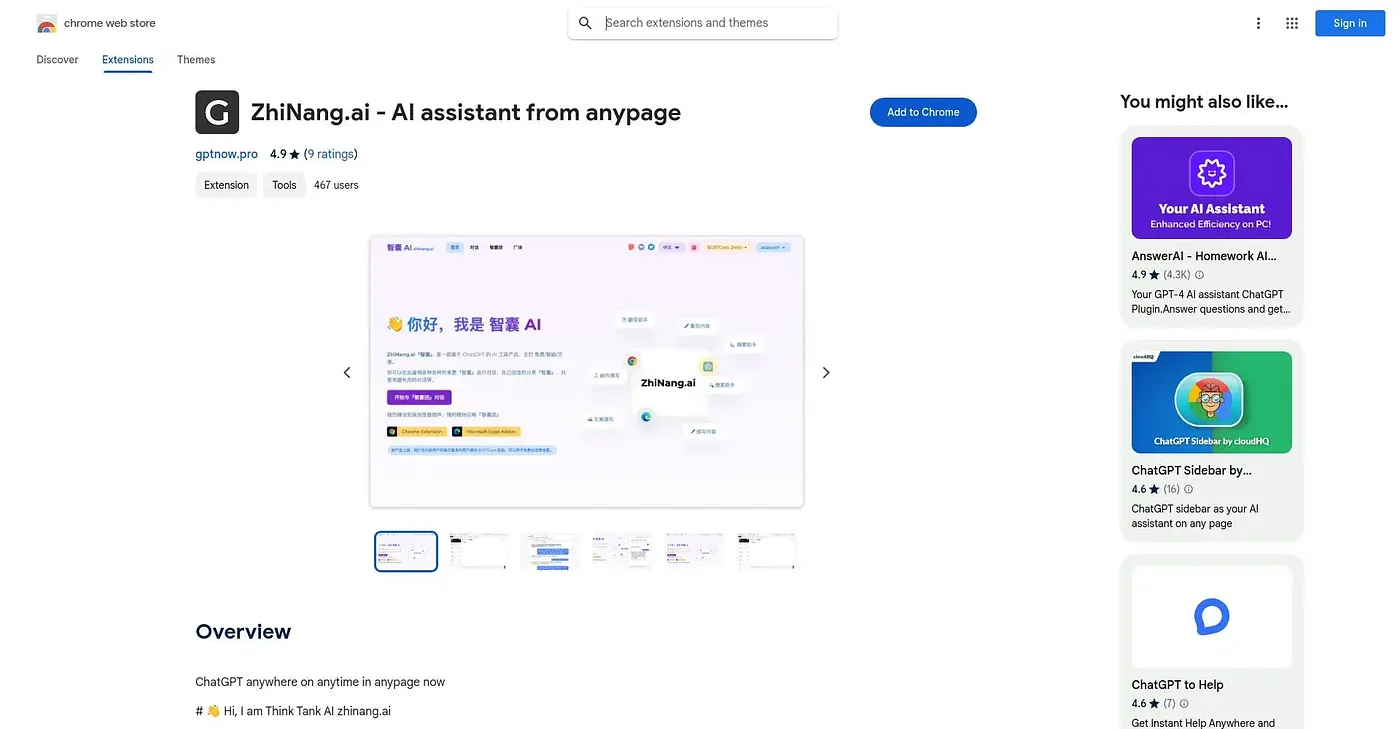Click the ChatGPT Sidebar by... title

coord(1192,470)
